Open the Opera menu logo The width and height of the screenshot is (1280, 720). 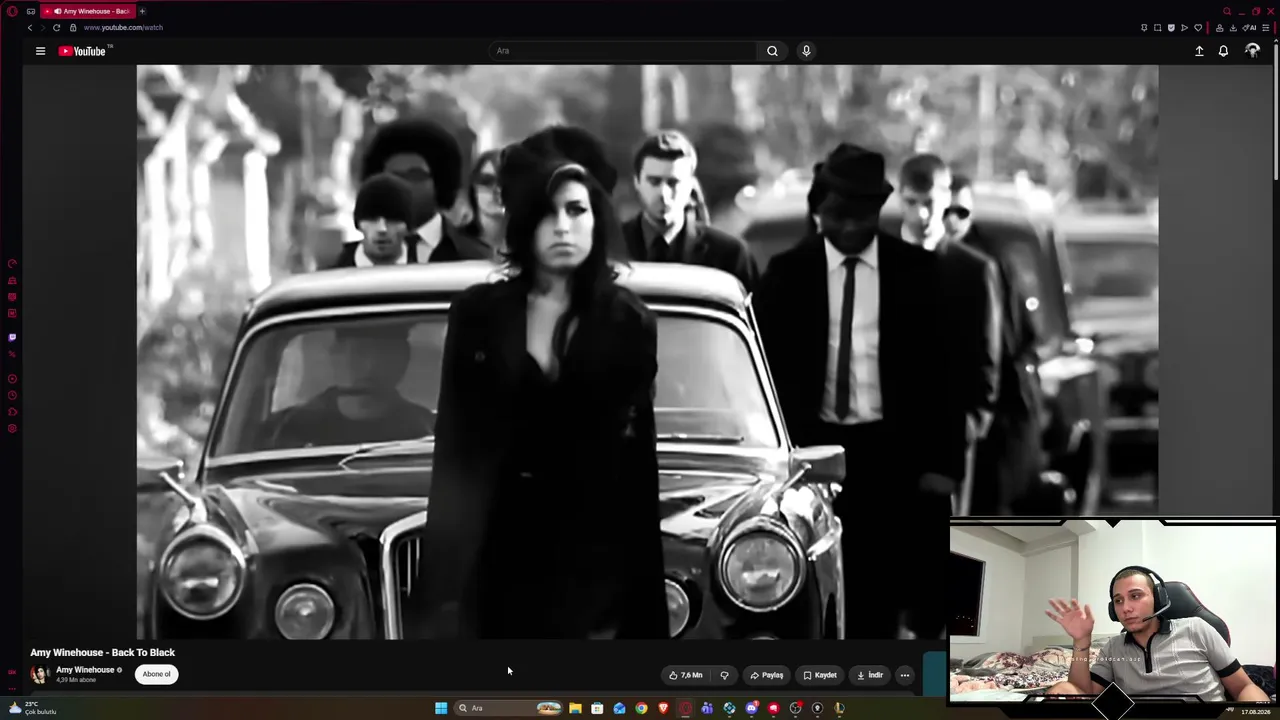(x=12, y=11)
